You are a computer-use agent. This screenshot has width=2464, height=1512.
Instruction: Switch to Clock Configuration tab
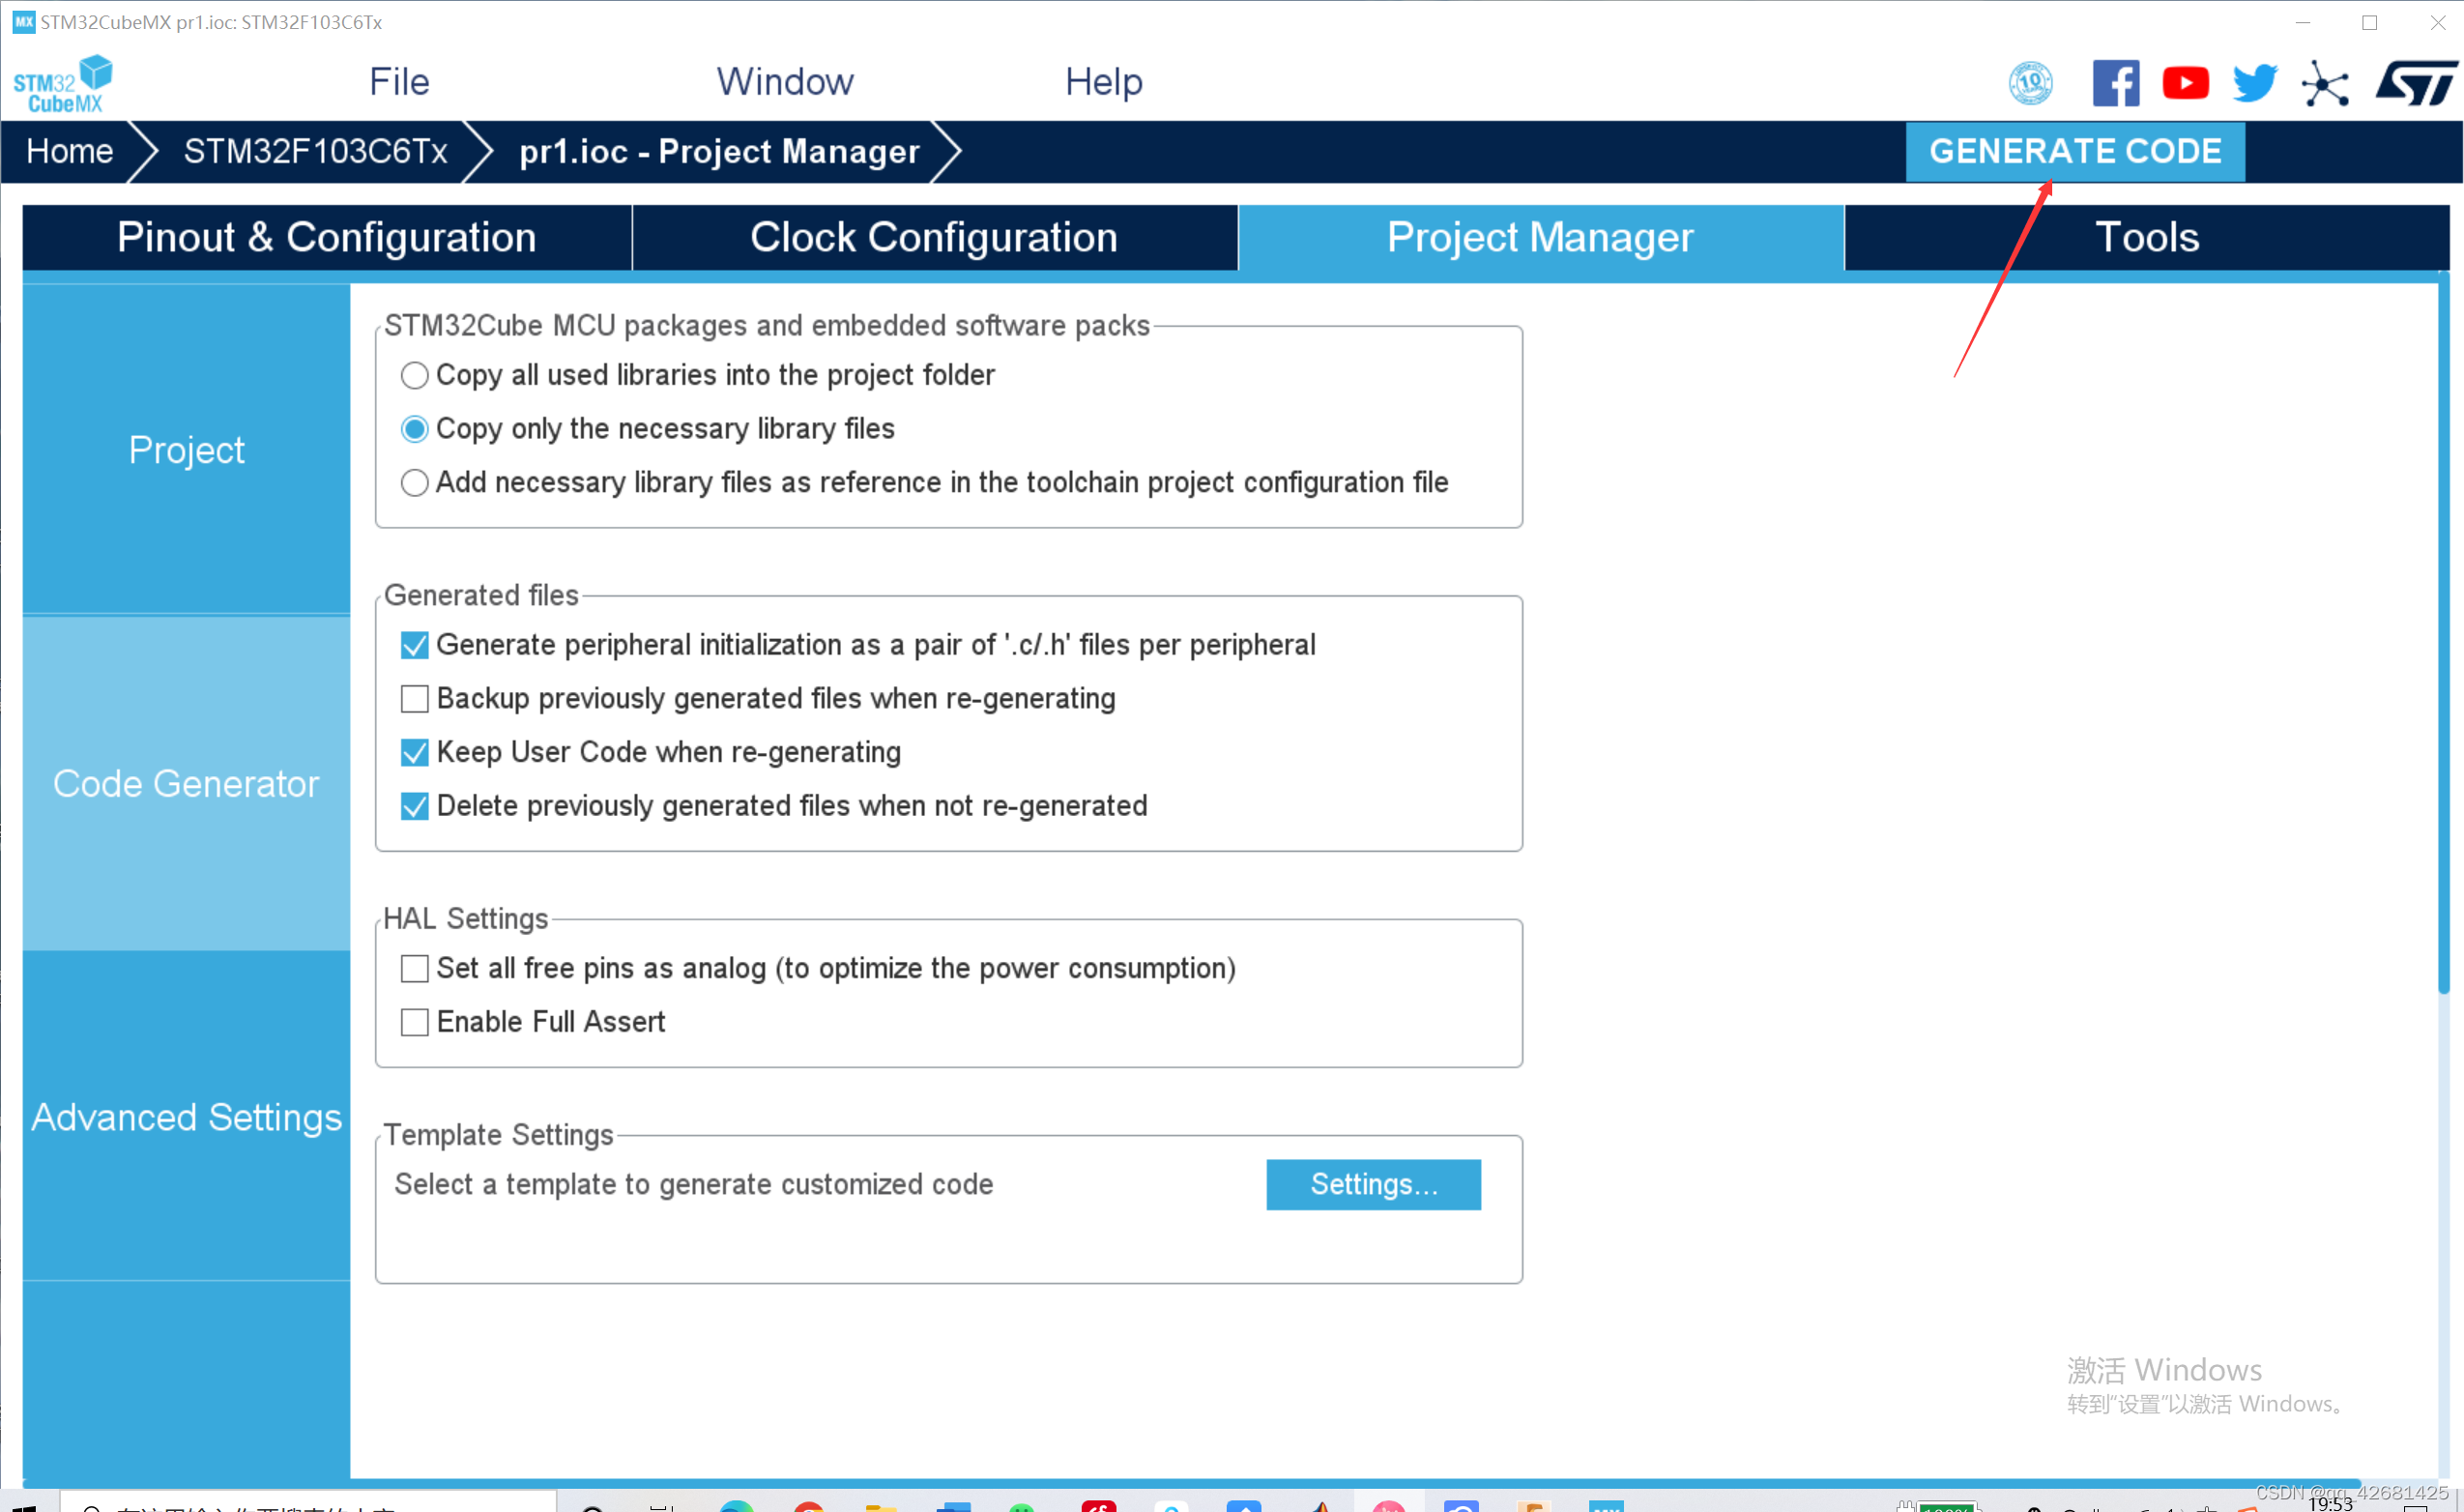(x=934, y=238)
